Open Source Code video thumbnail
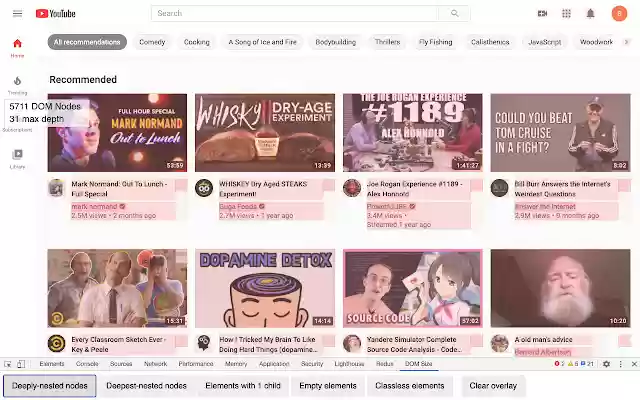 coord(413,288)
